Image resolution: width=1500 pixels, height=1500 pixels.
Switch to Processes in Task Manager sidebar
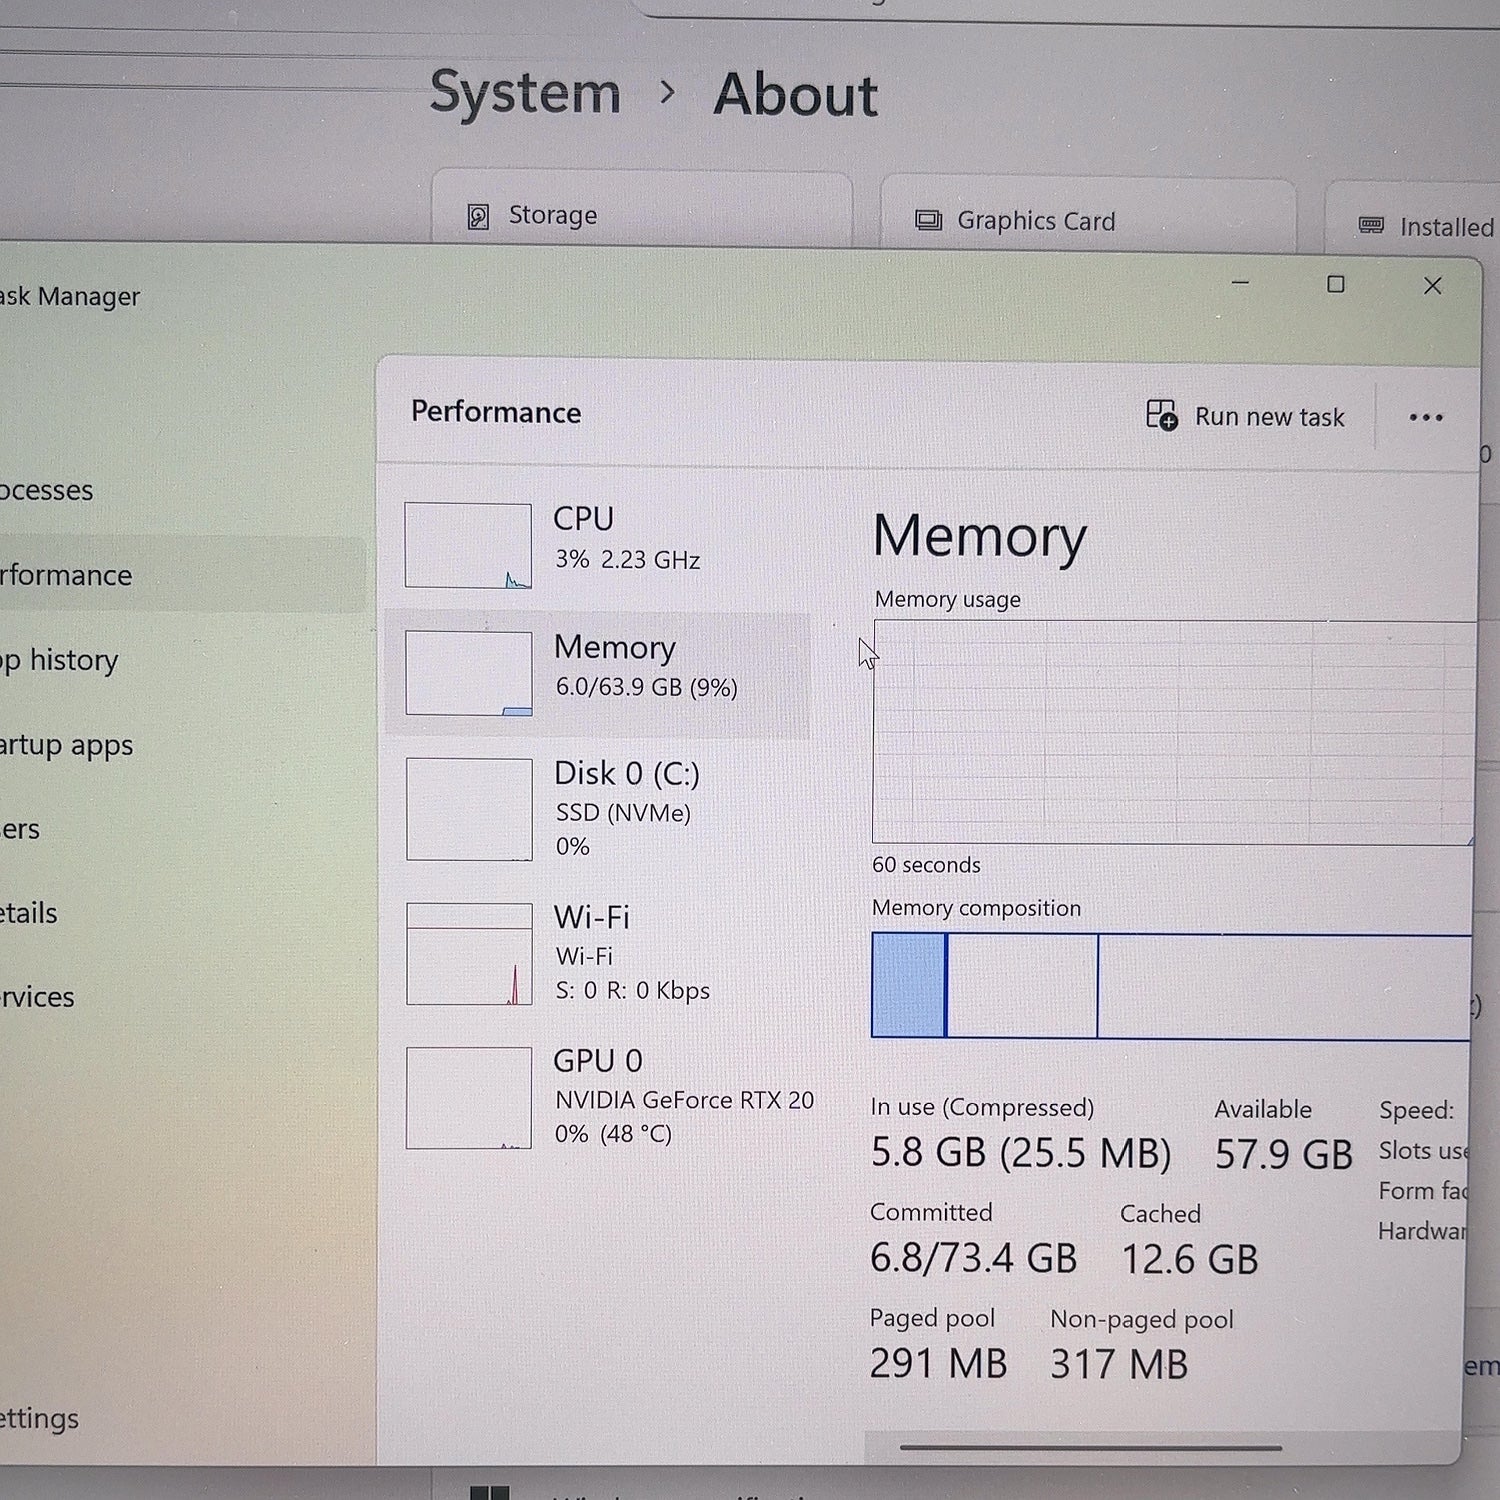click(x=46, y=490)
